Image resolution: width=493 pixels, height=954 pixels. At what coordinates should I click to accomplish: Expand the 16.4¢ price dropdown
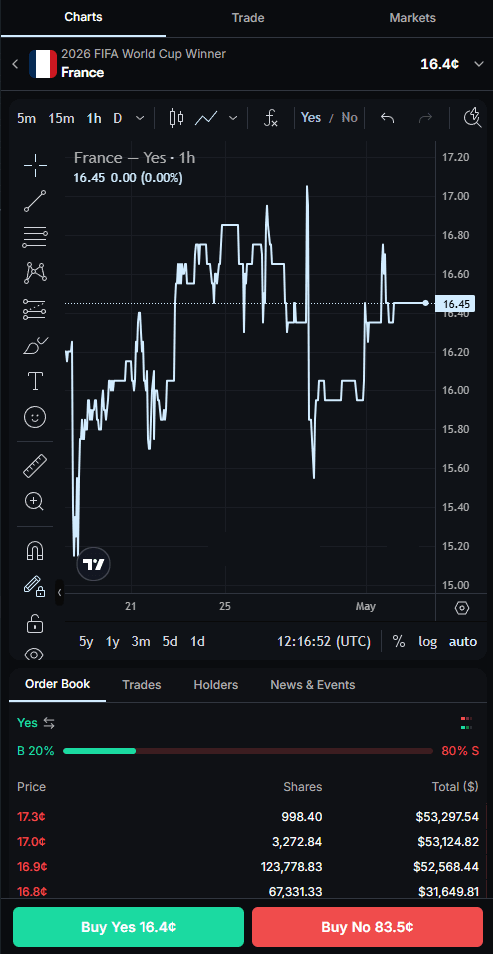tap(478, 64)
